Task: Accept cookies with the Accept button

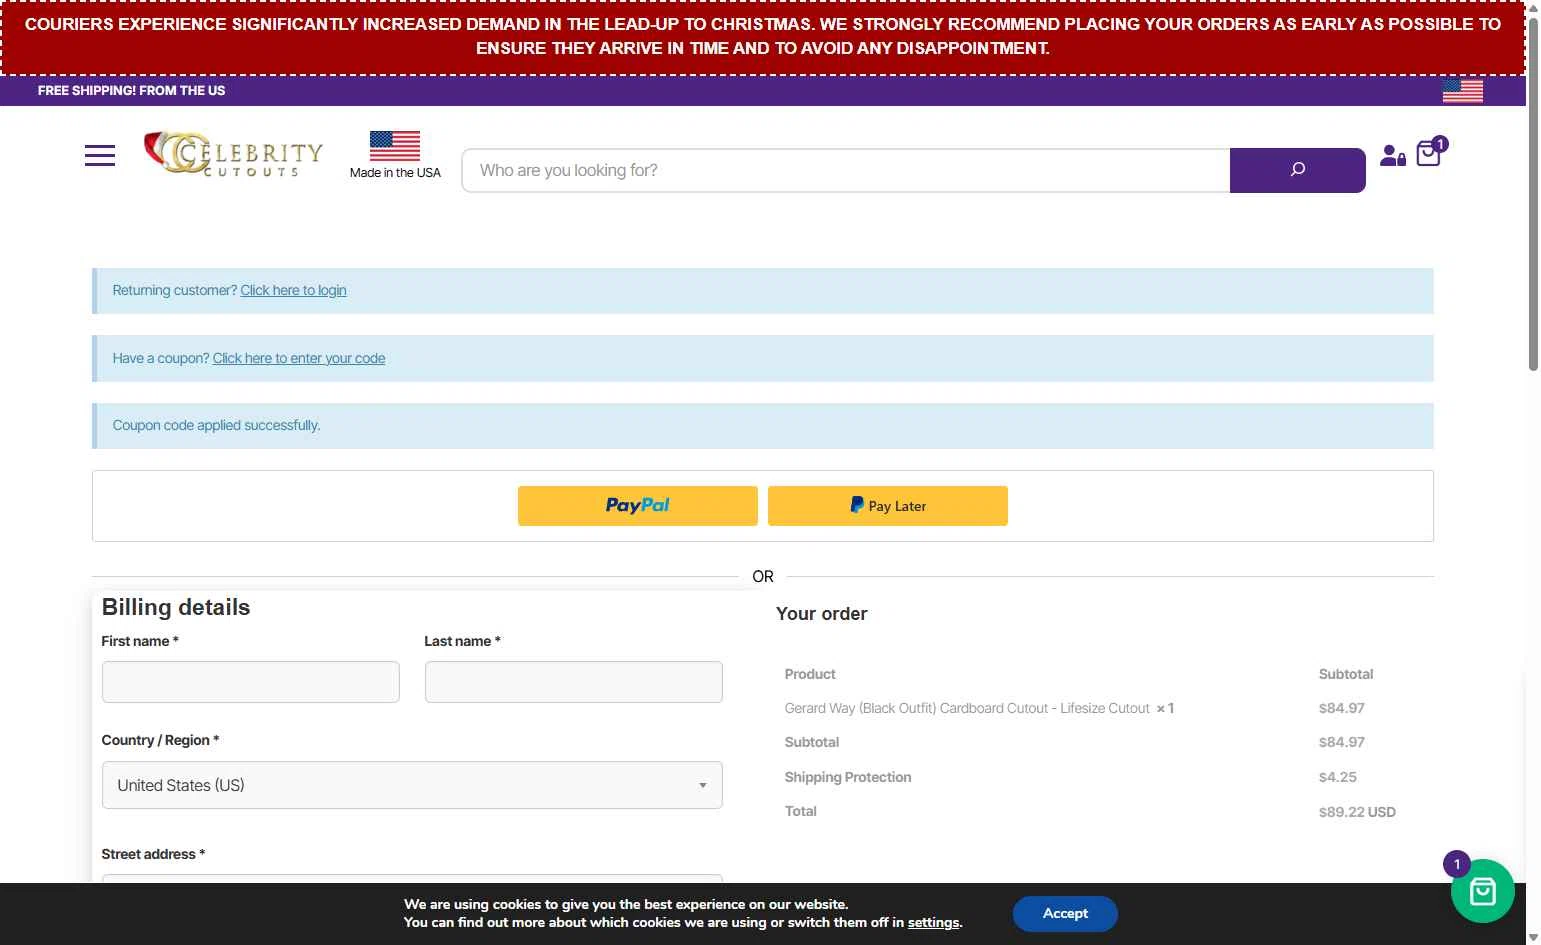Action: [x=1065, y=913]
